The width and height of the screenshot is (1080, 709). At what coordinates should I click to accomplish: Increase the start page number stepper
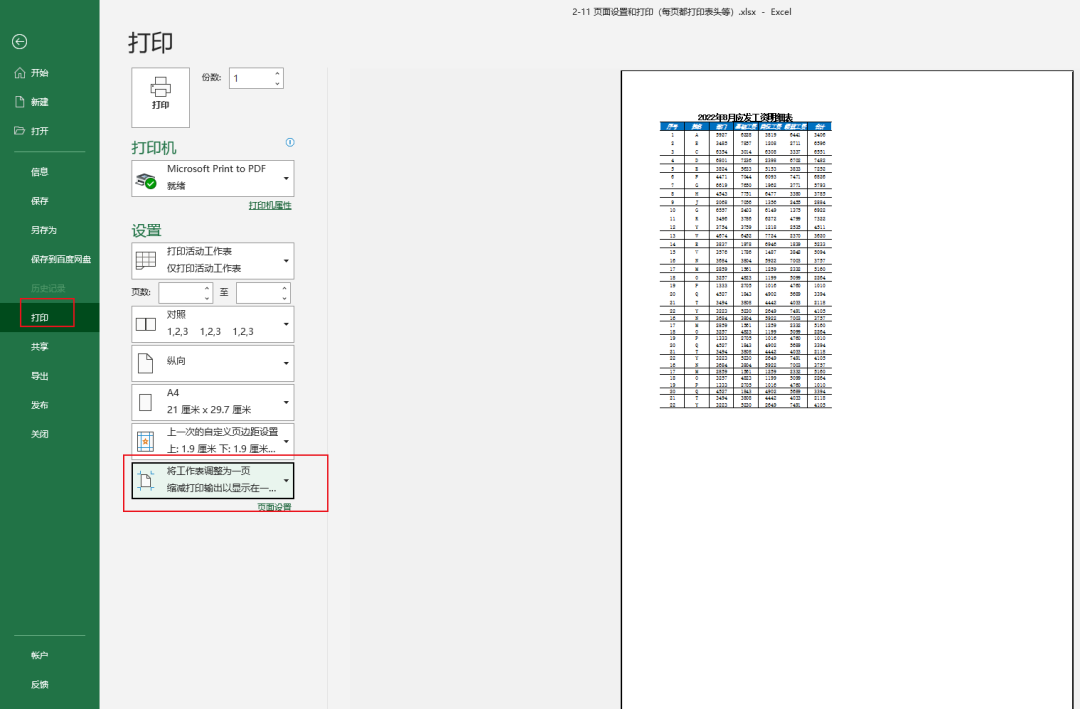pos(207,288)
